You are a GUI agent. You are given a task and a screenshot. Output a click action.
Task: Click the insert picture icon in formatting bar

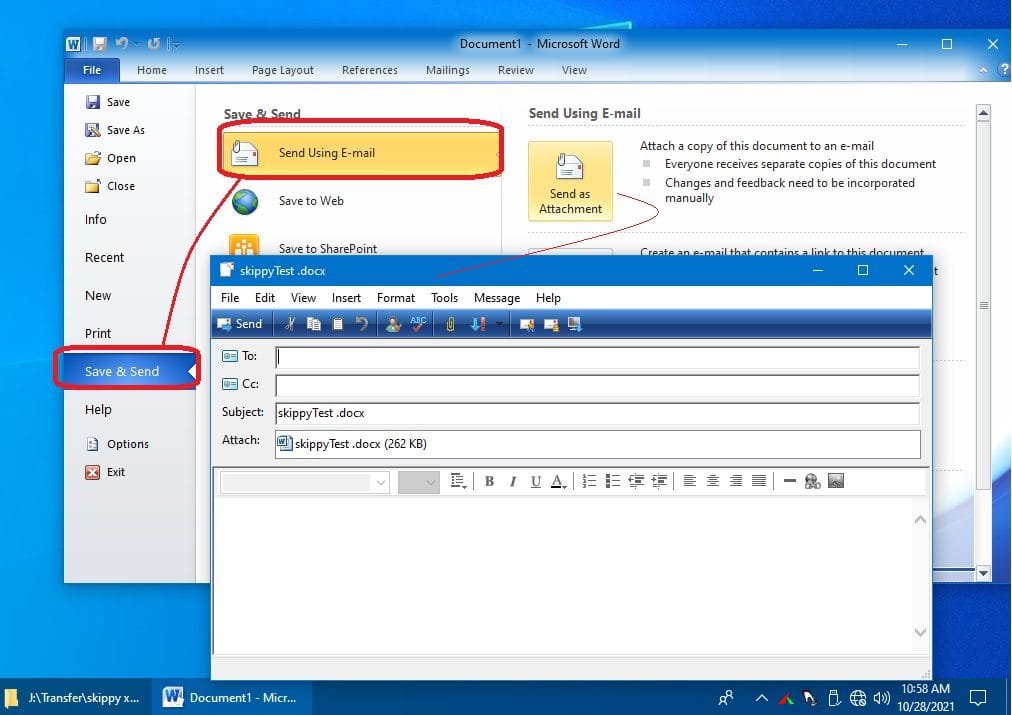[x=836, y=481]
